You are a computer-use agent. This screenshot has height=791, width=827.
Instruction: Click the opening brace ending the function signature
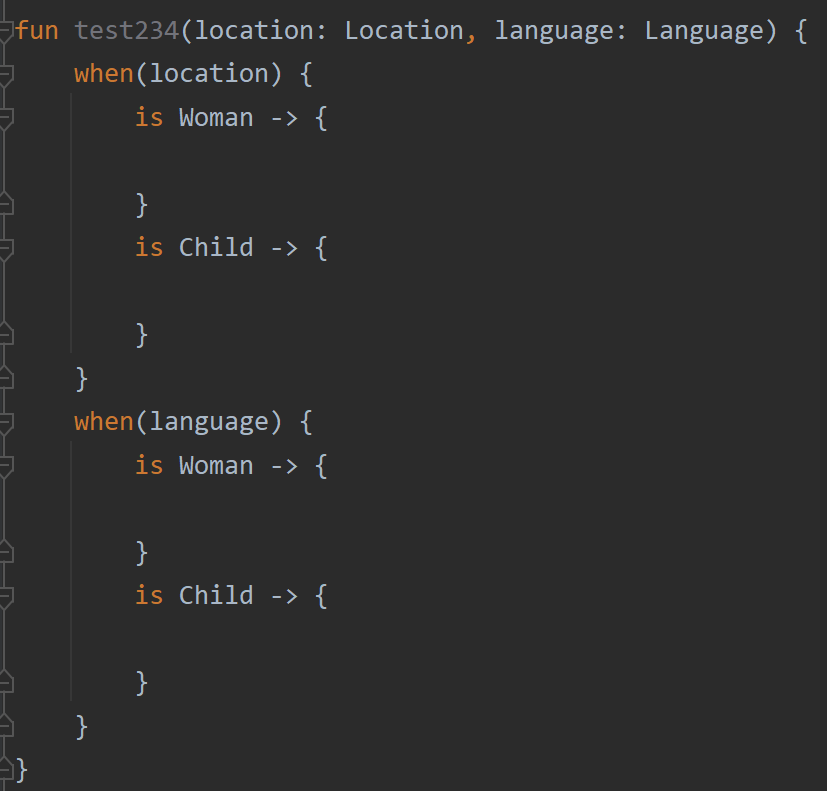(801, 32)
